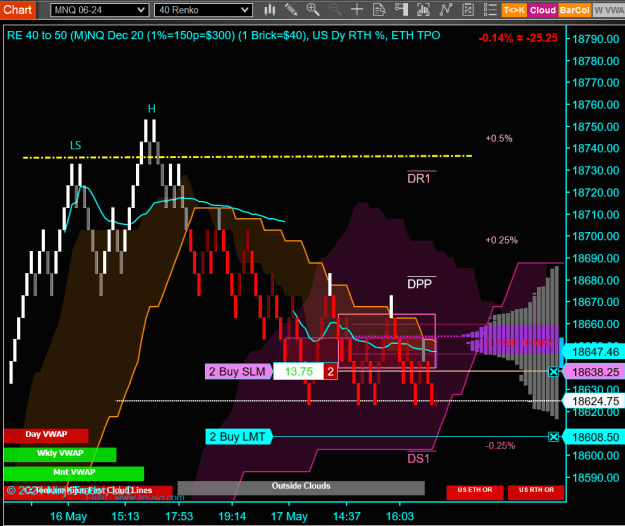Click the 16 May date label
This screenshot has width=625, height=526.
tap(68, 516)
